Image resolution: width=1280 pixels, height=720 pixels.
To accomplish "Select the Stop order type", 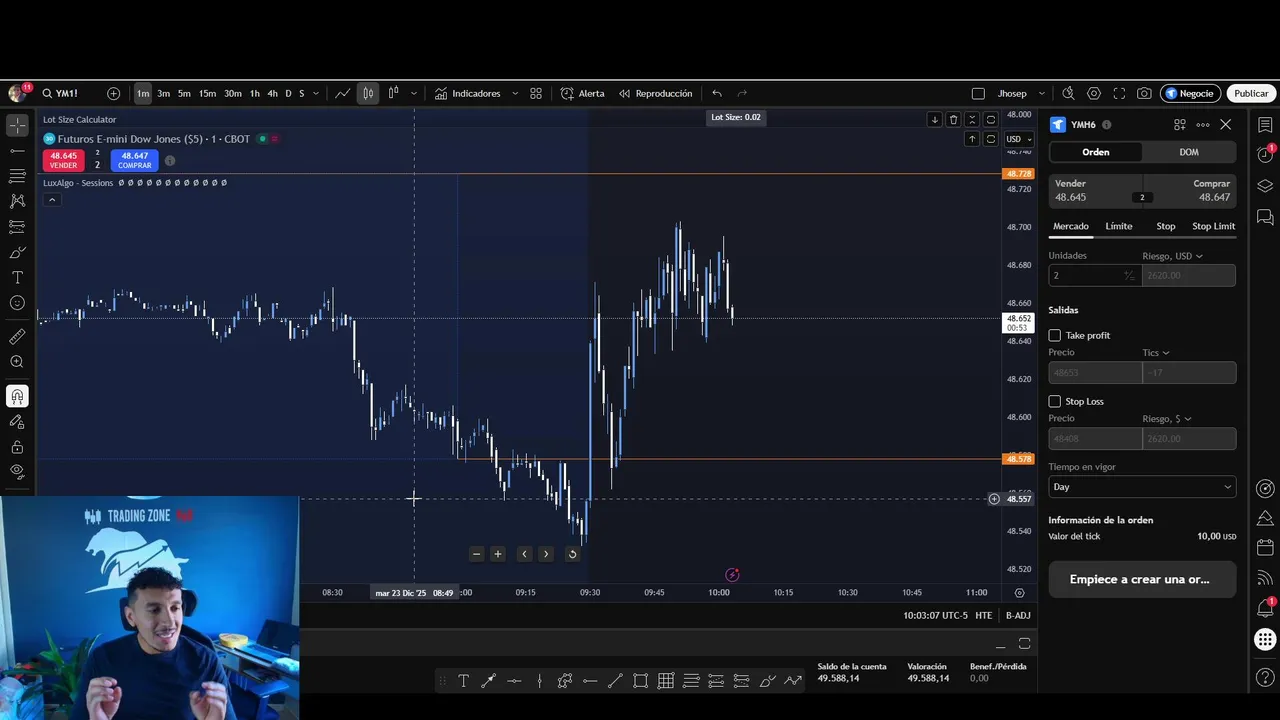I will 1166,226.
